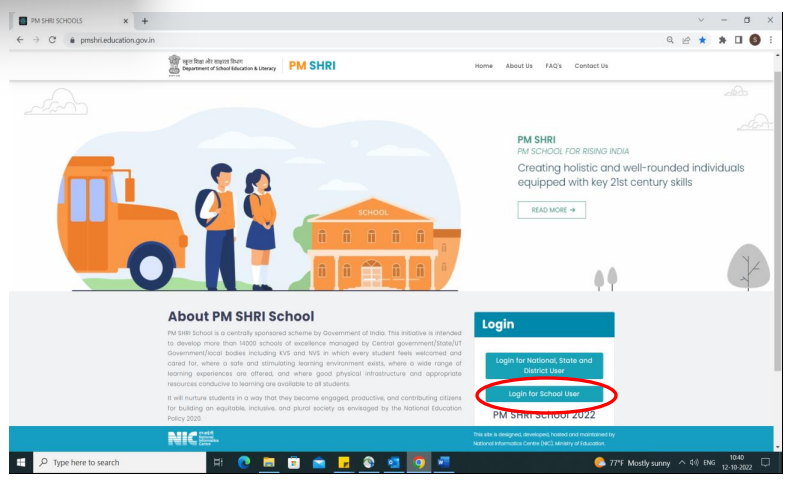Open the browser side panel icon
This screenshot has height=486, width=785.
coord(738,40)
